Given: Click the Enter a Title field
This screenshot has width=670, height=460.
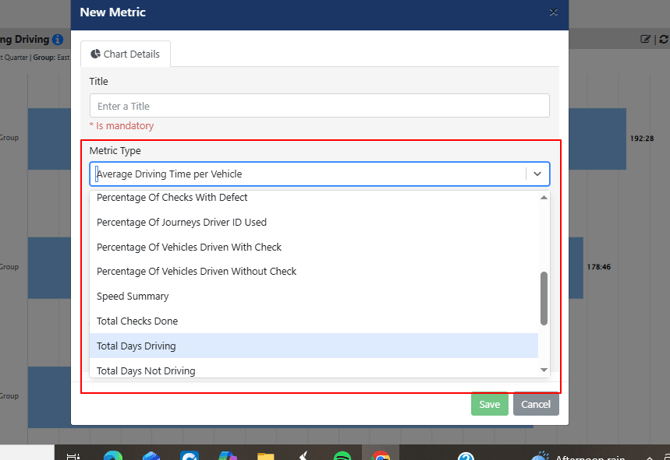Looking at the screenshot, I should 319,106.
